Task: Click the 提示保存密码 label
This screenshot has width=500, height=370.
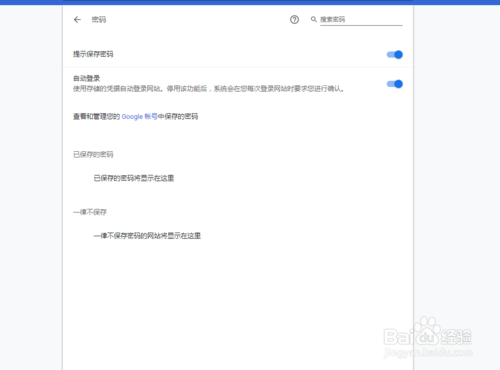Action: pos(93,54)
